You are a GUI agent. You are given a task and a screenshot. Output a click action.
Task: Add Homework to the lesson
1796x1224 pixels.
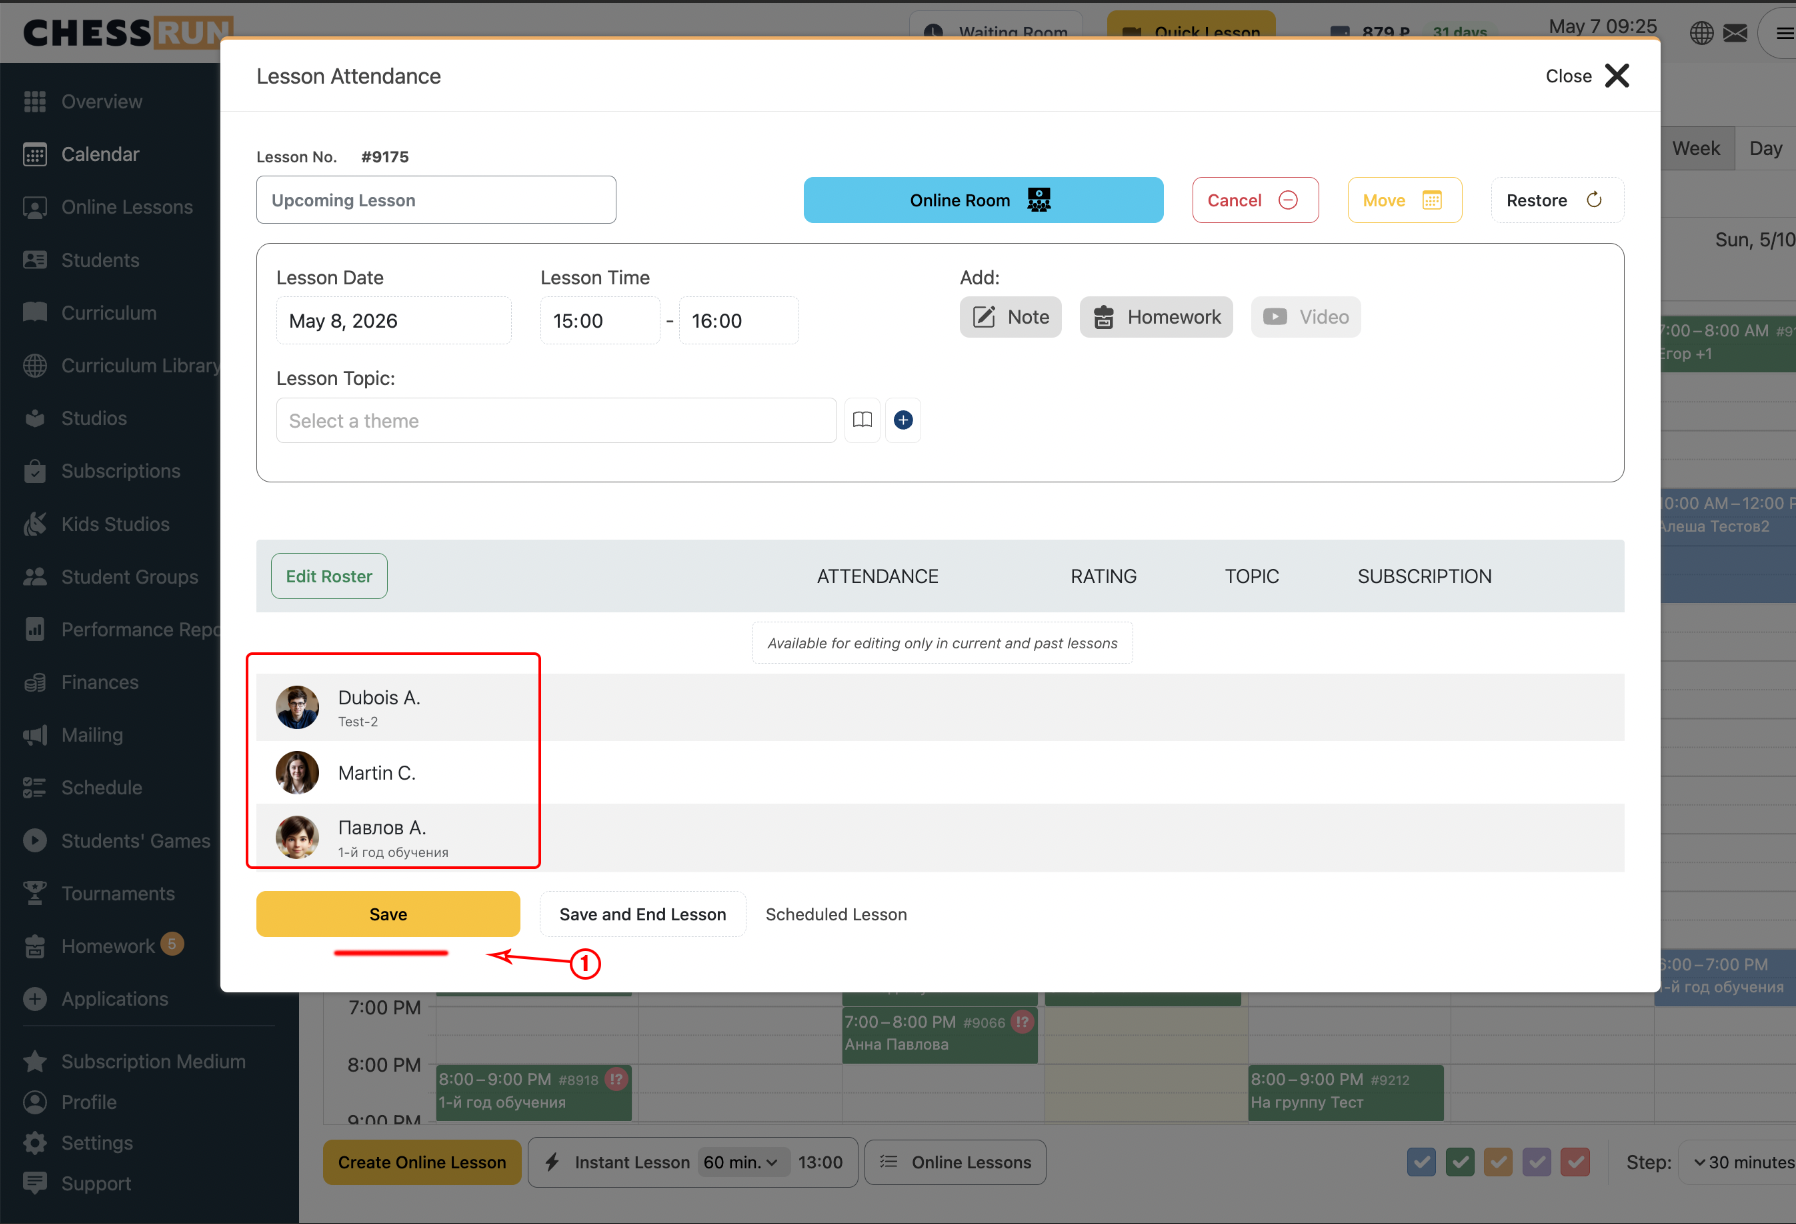click(1156, 317)
